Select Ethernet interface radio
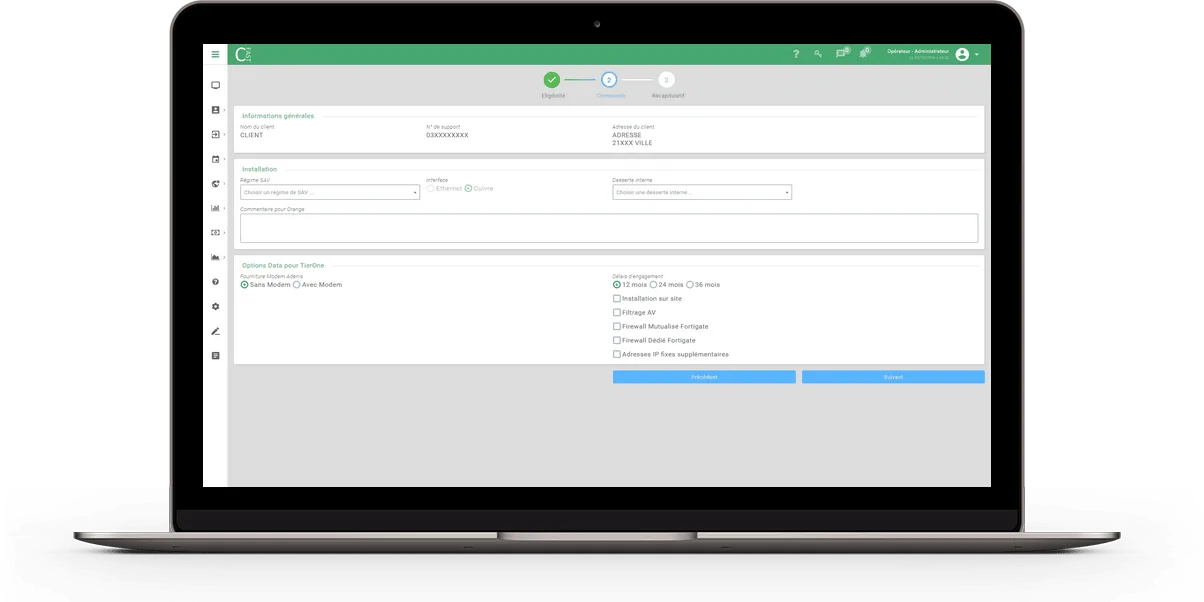Screen dimensions: 1204x602 [x=431, y=188]
